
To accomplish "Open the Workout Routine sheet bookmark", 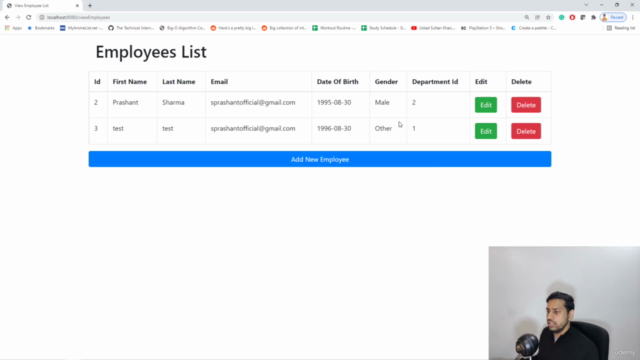I will [x=334, y=28].
